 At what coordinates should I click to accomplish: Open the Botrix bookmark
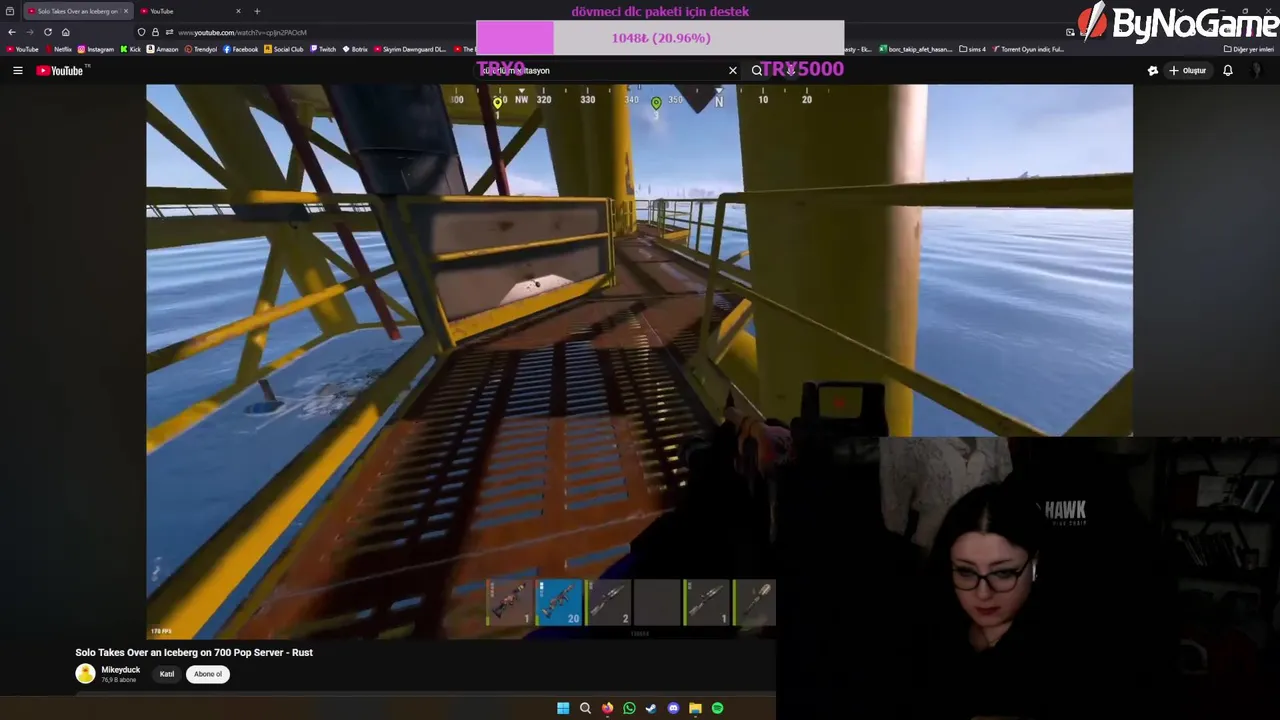355,49
